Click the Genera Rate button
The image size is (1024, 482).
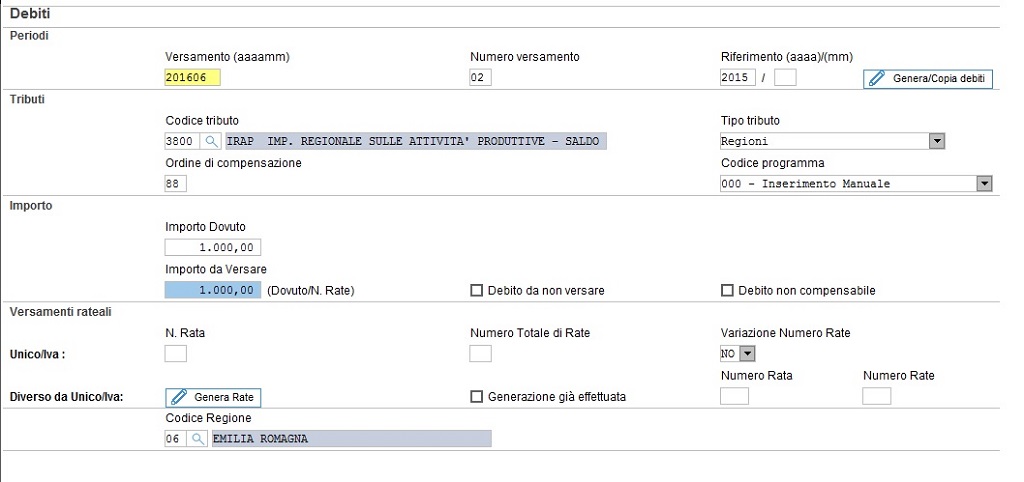(x=214, y=397)
